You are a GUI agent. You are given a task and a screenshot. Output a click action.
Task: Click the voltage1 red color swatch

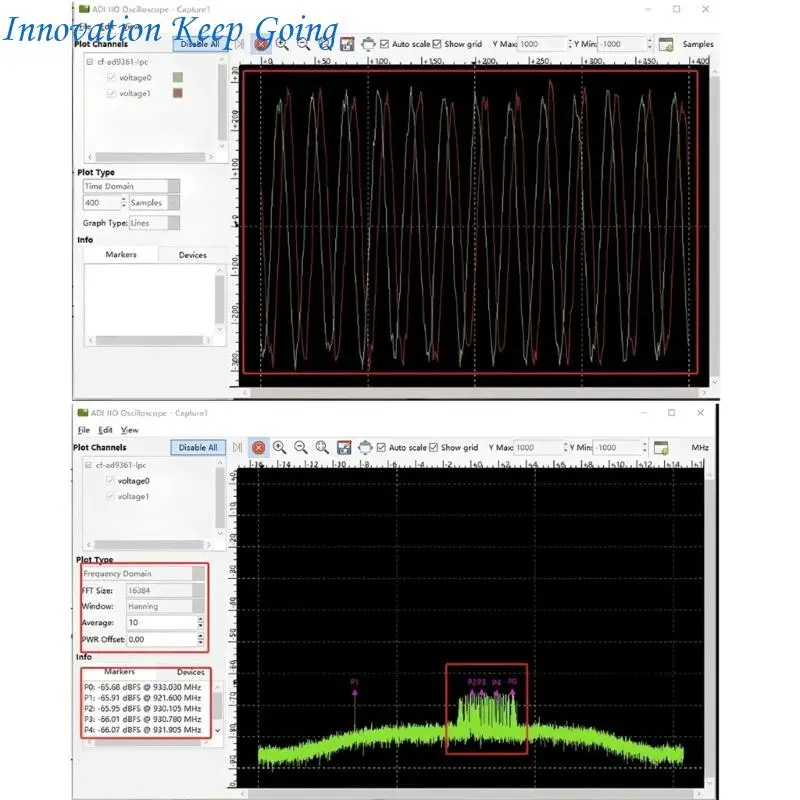pos(178,93)
